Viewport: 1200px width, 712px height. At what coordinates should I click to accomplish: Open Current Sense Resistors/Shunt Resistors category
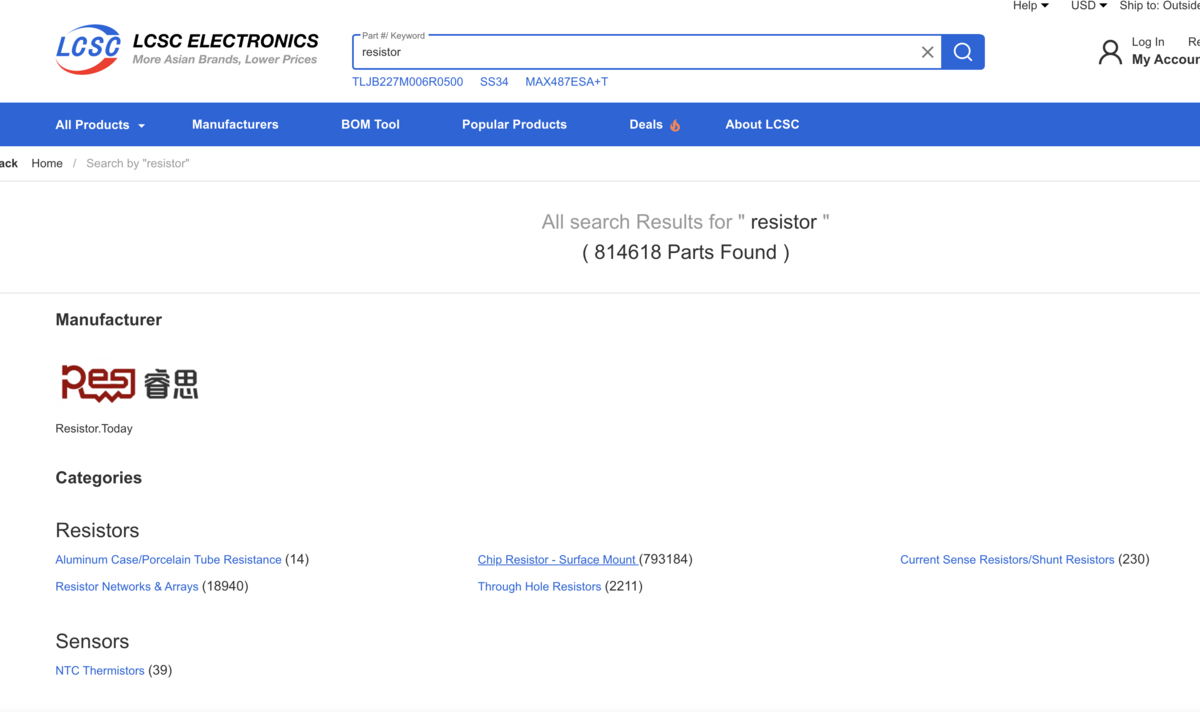click(1007, 560)
